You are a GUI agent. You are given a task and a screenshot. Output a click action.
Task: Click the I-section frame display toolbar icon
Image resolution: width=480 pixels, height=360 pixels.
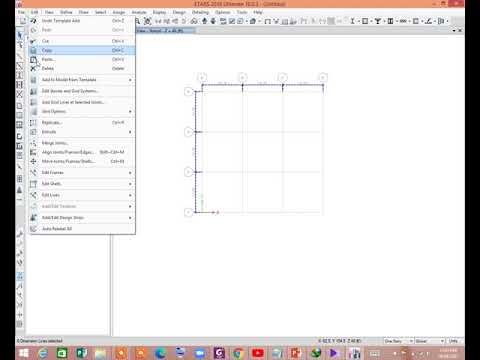[x=352, y=21]
